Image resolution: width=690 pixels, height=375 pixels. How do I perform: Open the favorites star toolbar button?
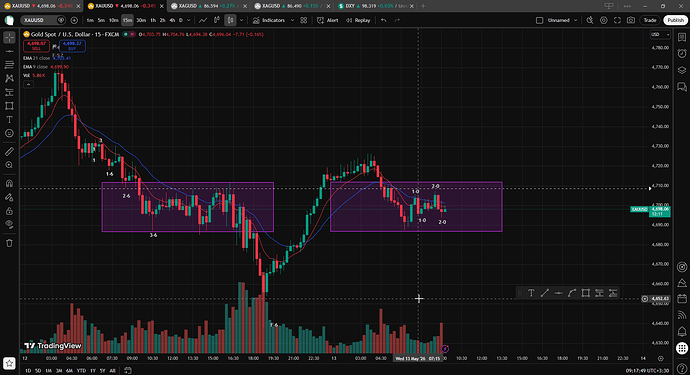9,364
